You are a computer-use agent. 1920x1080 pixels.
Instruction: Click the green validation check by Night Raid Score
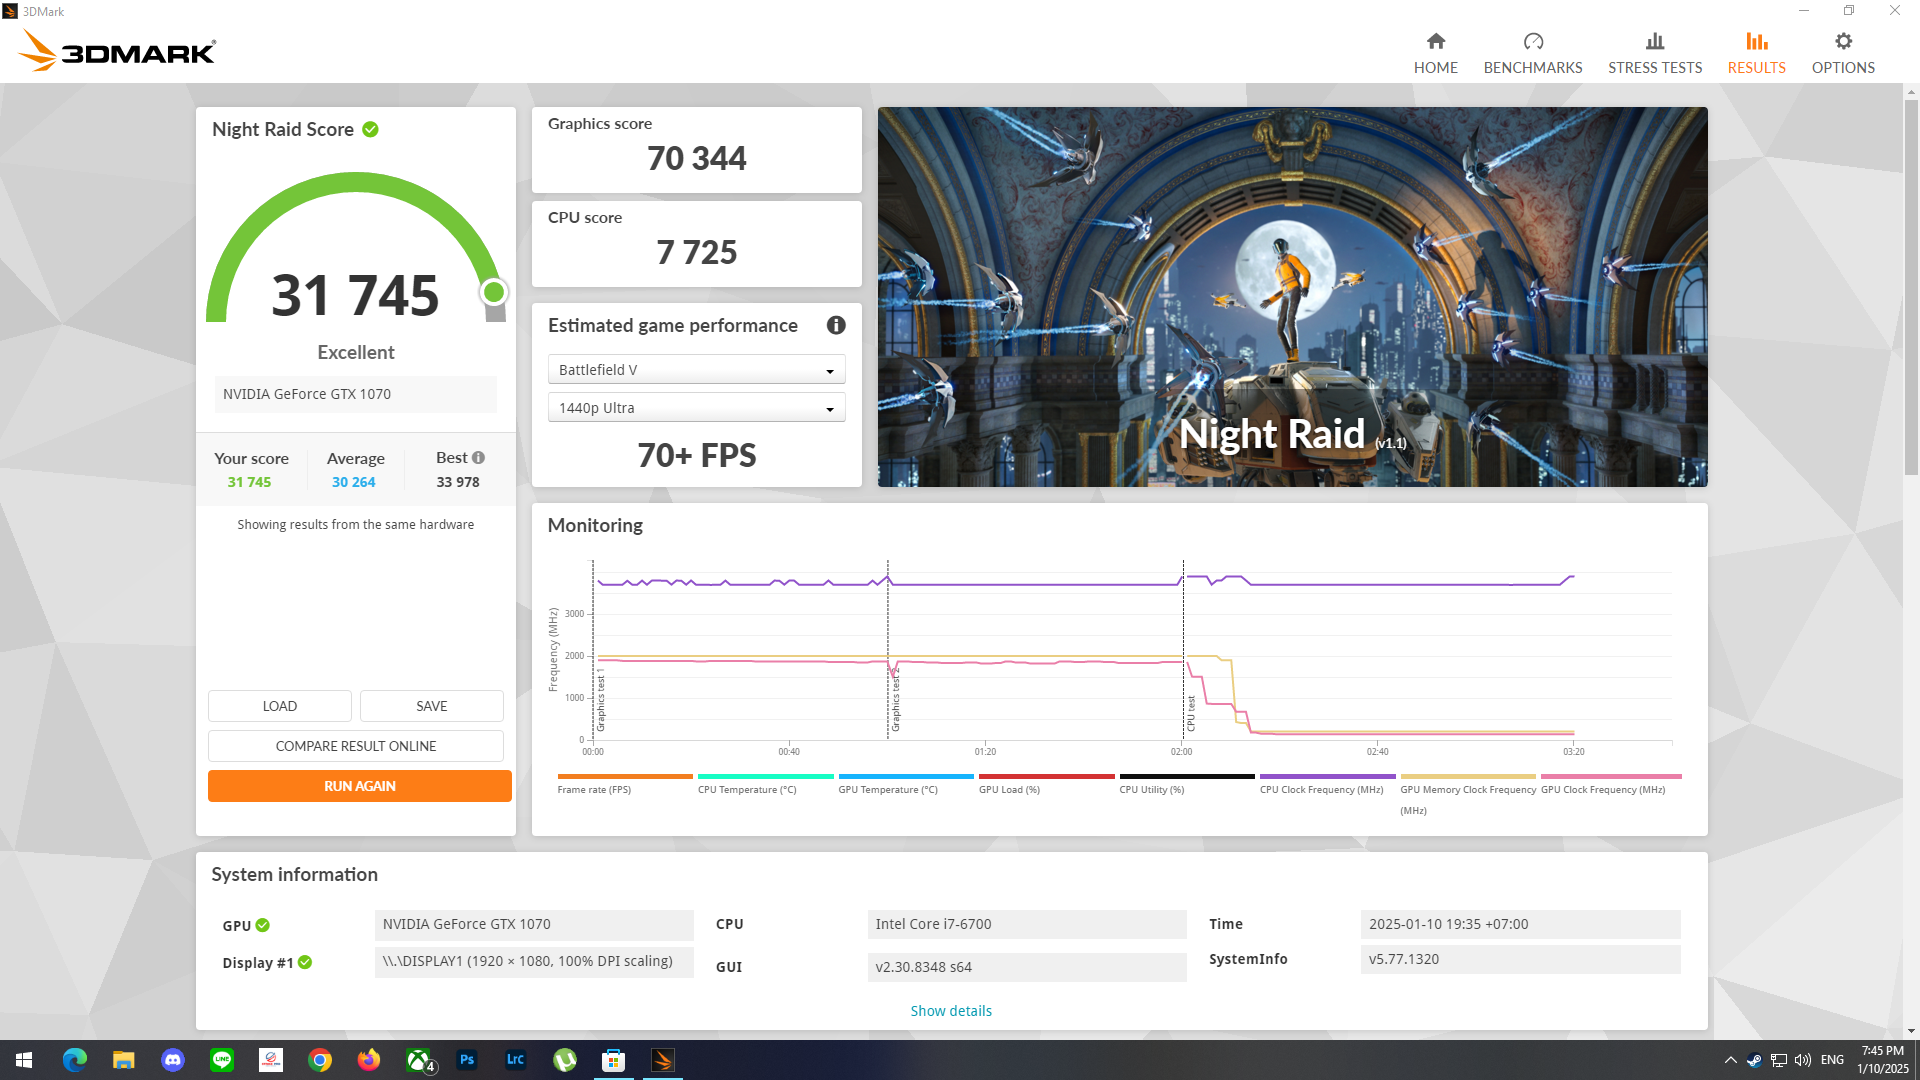(x=370, y=129)
